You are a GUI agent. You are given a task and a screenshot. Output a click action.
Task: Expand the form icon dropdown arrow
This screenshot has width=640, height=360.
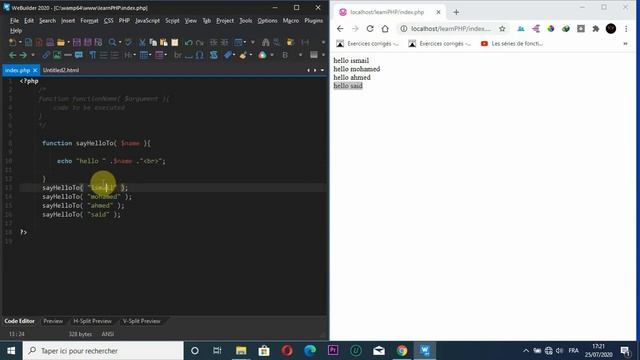point(166,55)
